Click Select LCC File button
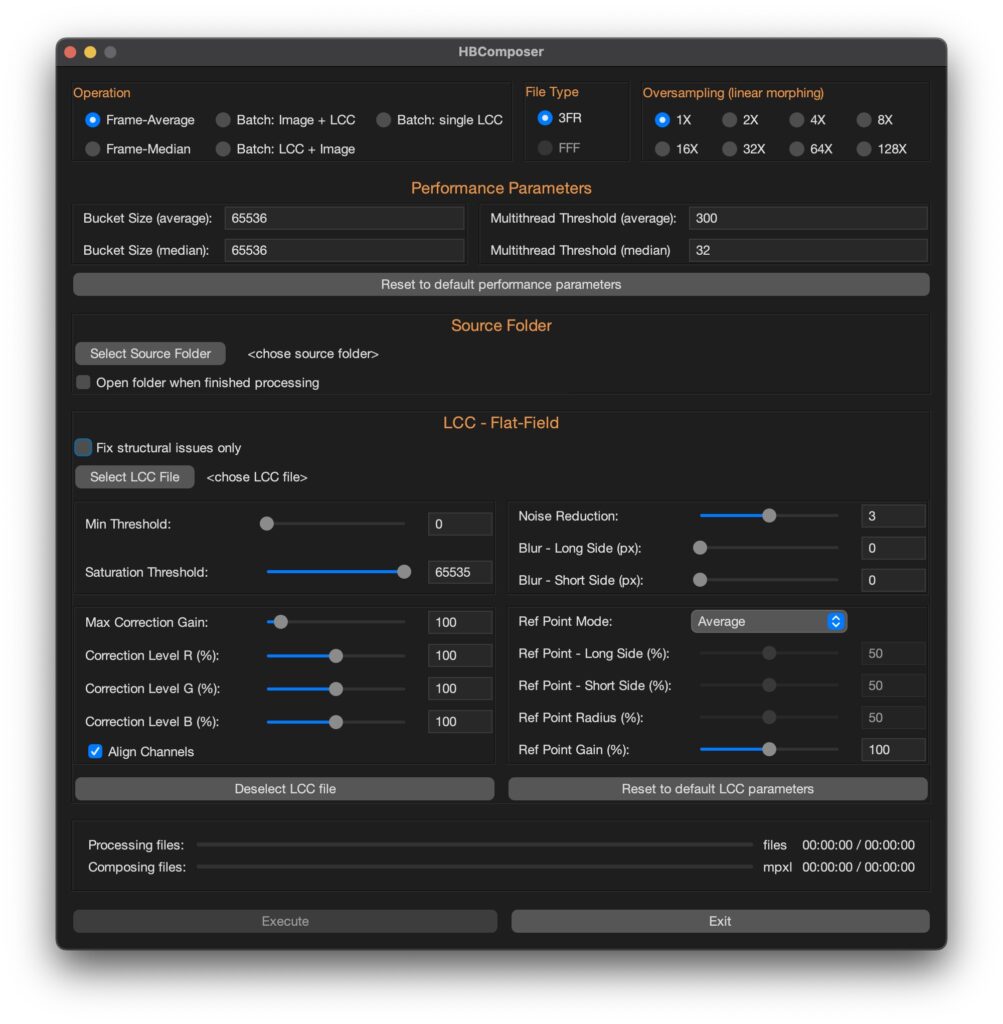This screenshot has width=1003, height=1024. point(135,477)
